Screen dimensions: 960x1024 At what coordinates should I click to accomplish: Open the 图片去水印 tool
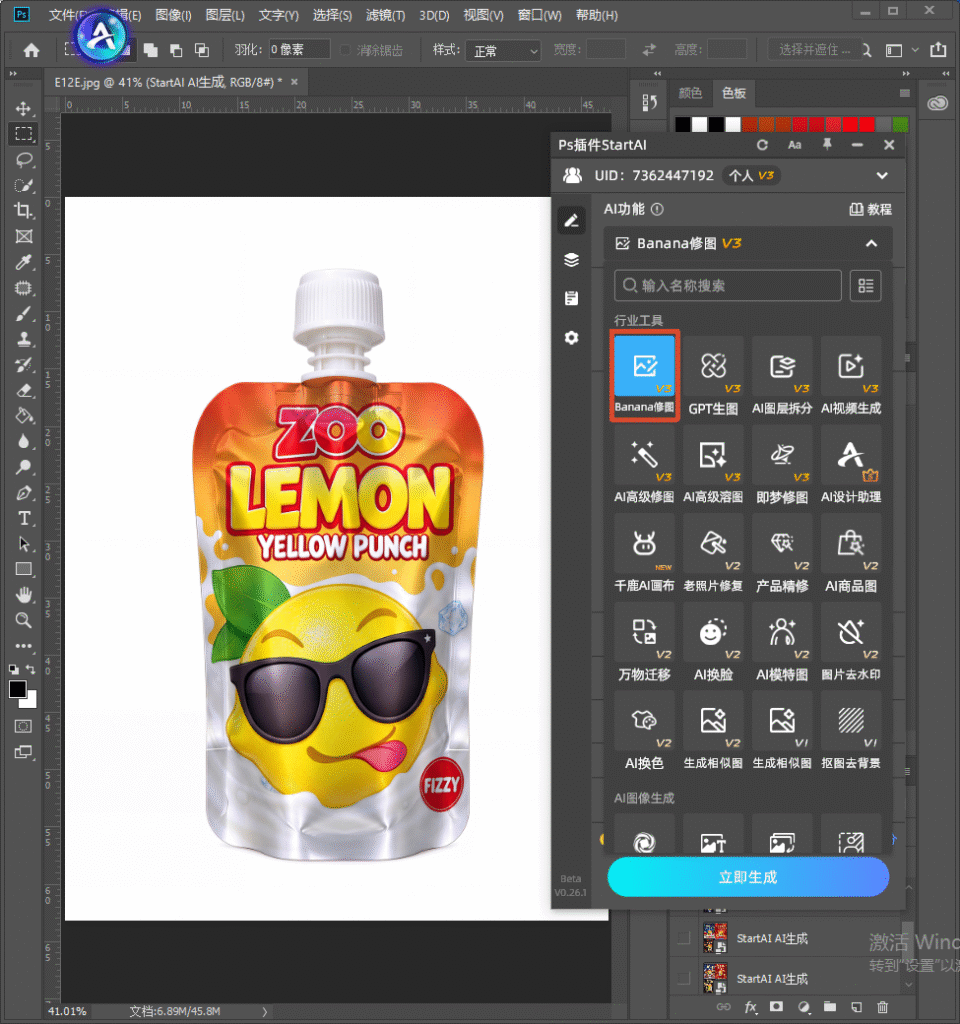851,643
